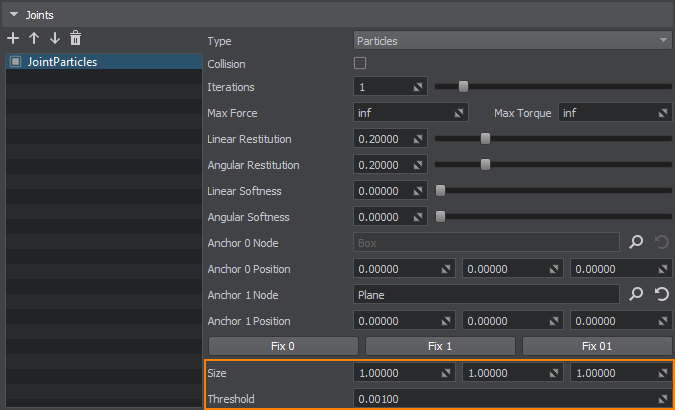Image resolution: width=675 pixels, height=410 pixels.
Task: Add a new joint with the plus icon
Action: click(x=13, y=38)
